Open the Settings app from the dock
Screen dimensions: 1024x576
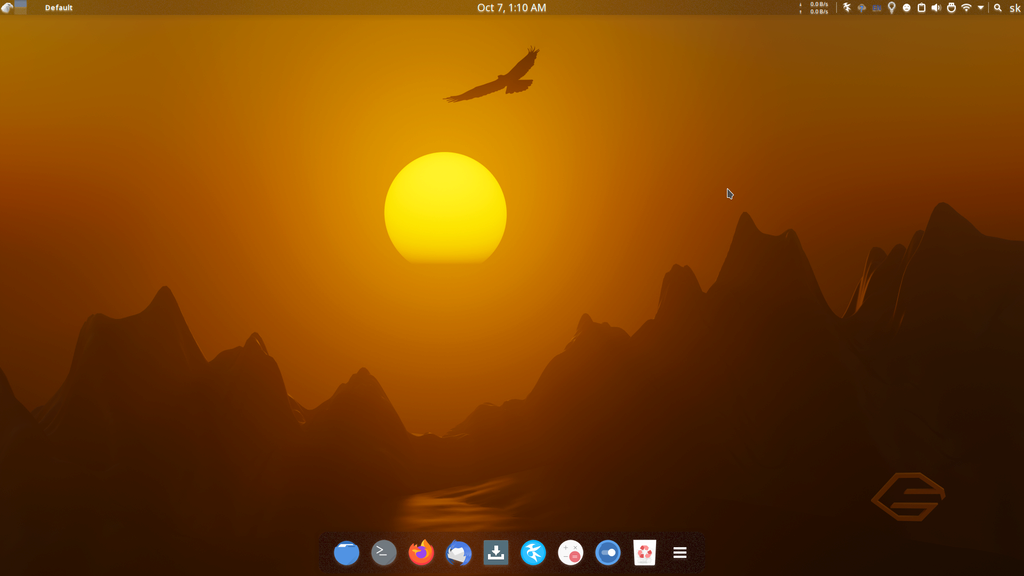pos(607,552)
